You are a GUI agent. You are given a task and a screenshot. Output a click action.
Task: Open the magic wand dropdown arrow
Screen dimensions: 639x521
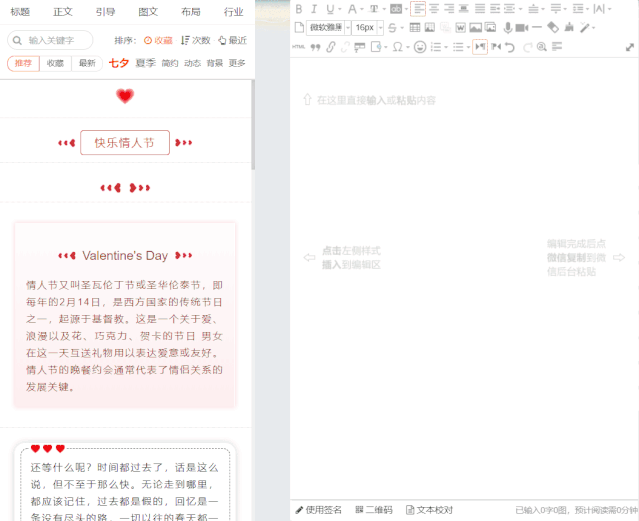coord(593,28)
